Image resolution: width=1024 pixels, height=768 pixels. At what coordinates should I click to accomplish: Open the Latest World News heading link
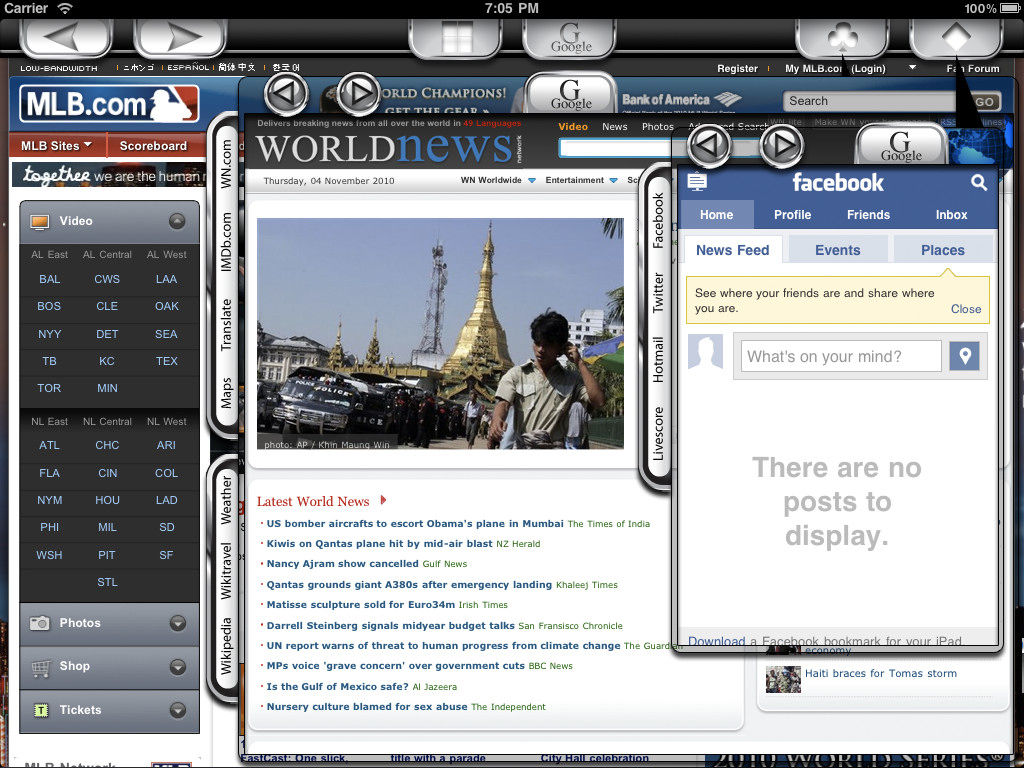(313, 502)
